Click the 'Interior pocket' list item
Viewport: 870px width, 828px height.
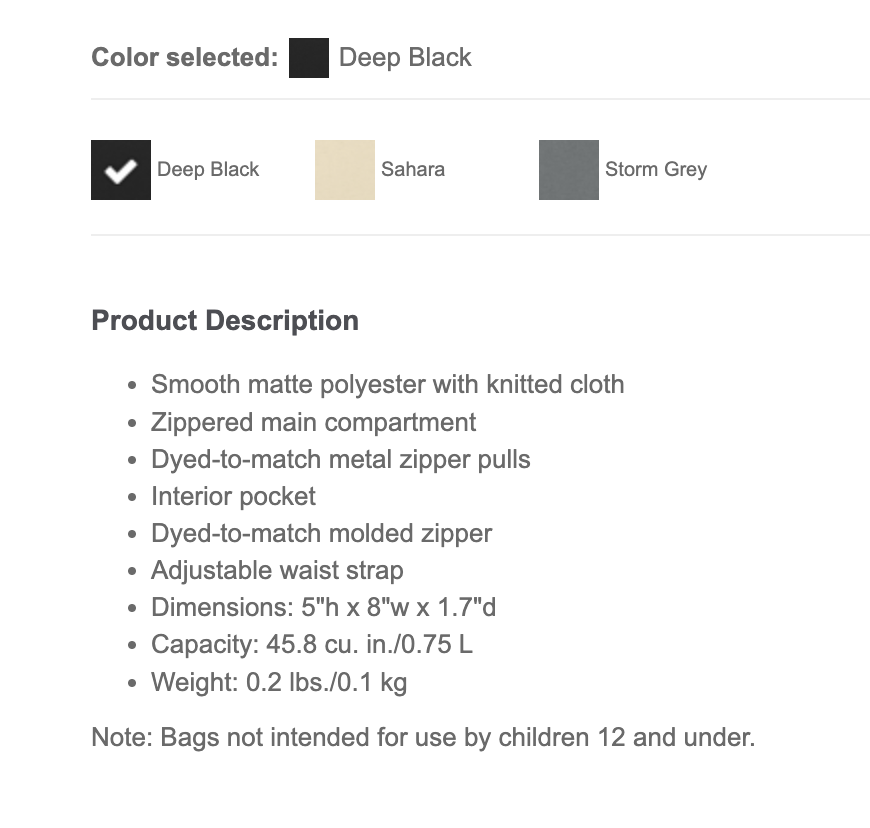tap(233, 496)
